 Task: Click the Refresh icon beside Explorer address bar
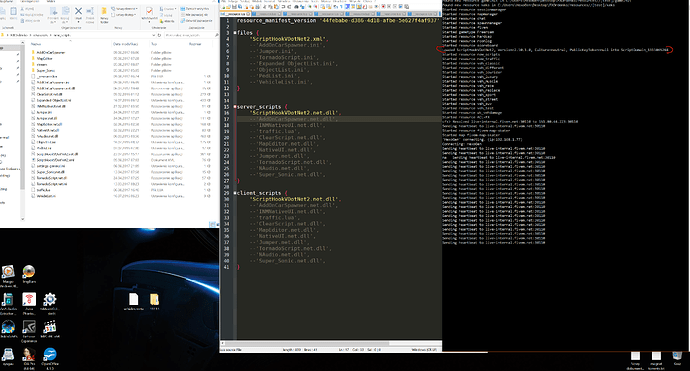pos(159,35)
